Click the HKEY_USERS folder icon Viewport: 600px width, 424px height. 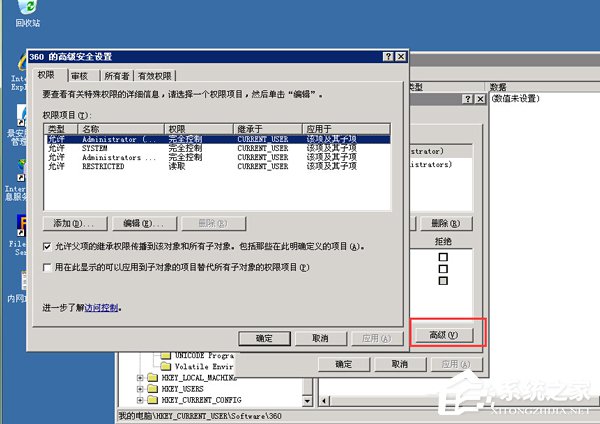coord(152,389)
